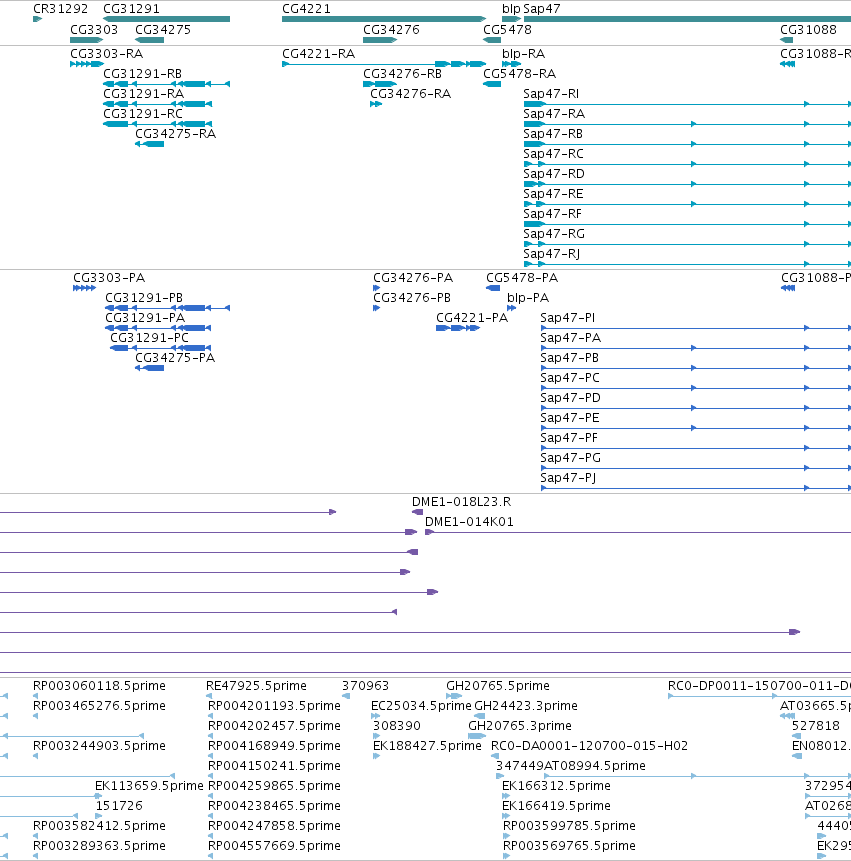Open the "CG34276-RA" transcript label
Screen dimensions: 851x861
(x=411, y=94)
